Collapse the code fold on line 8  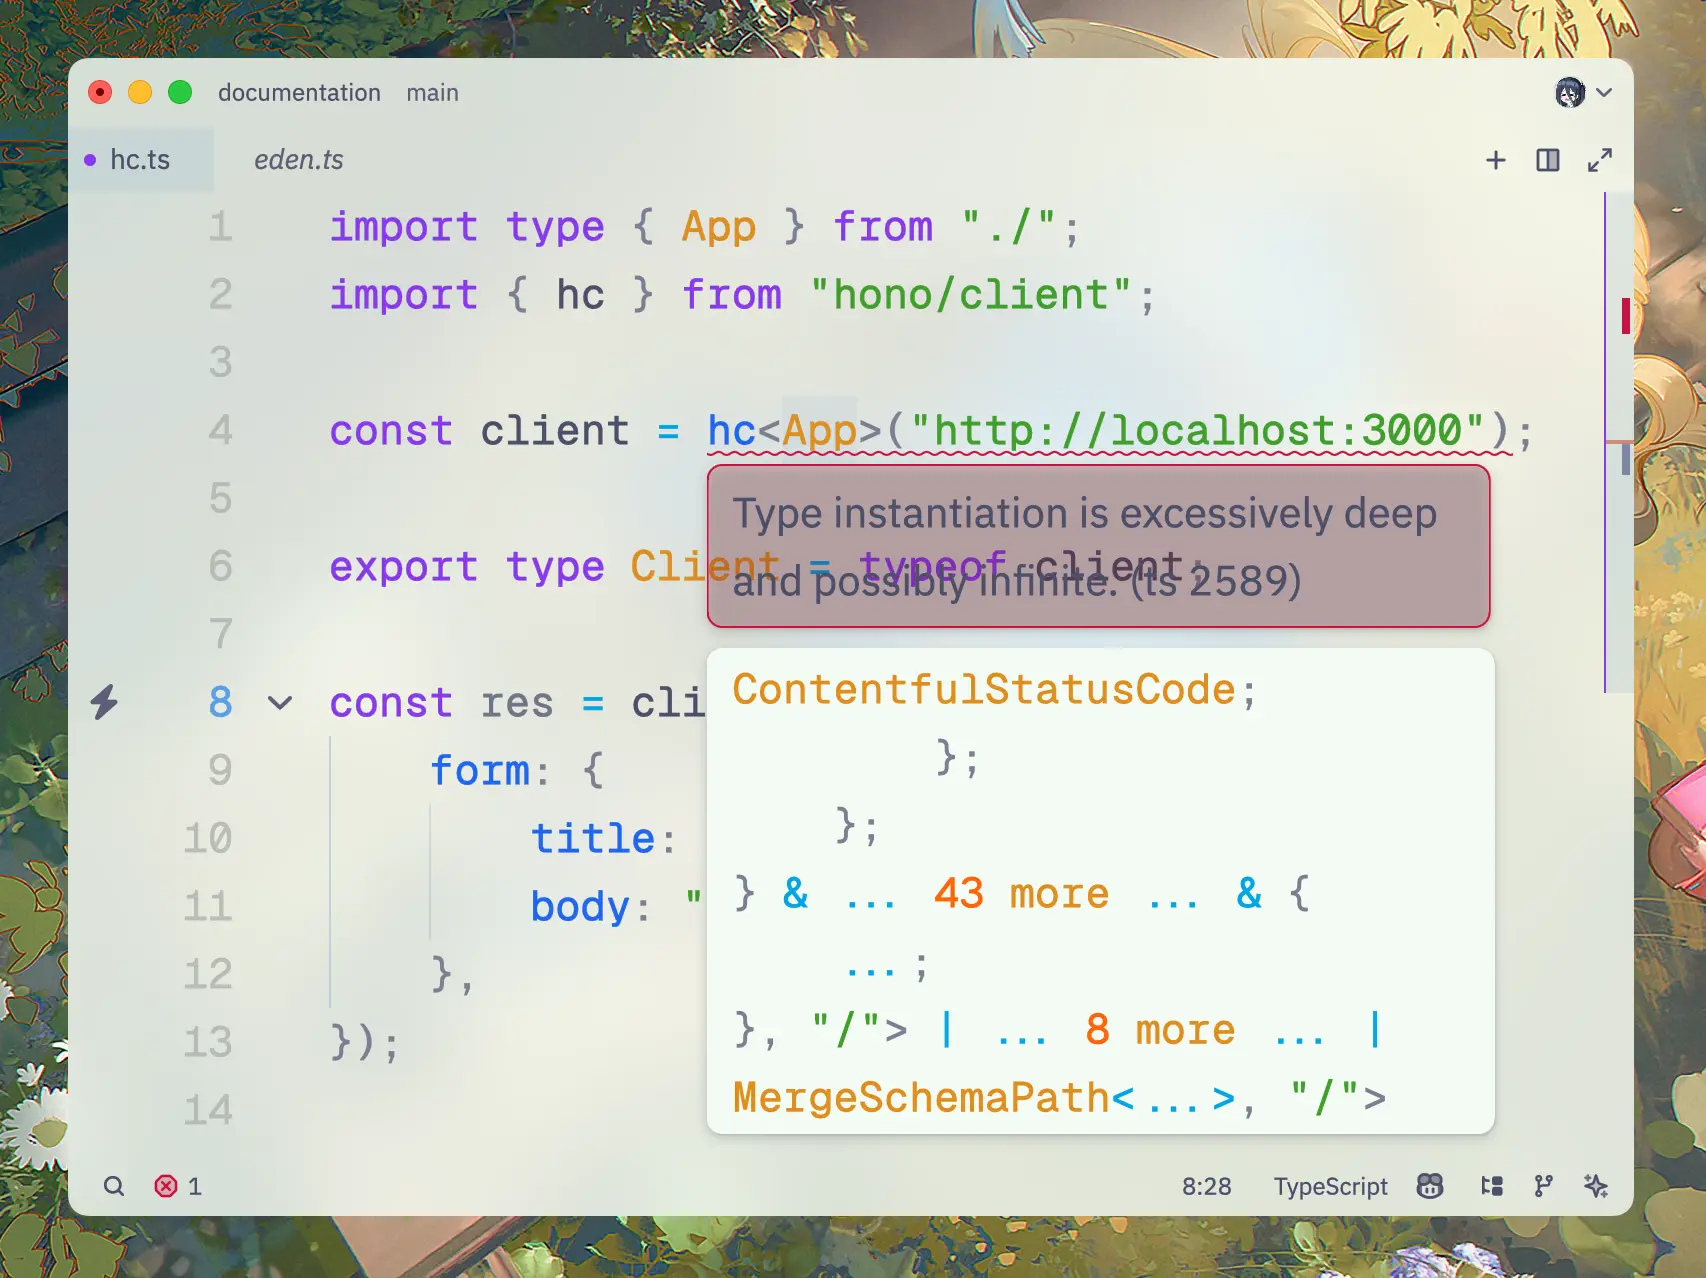point(280,703)
